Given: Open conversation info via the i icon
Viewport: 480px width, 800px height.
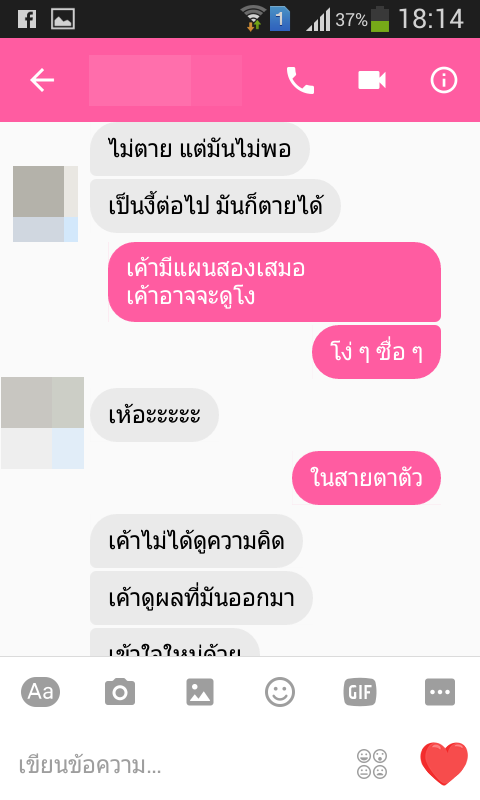Looking at the screenshot, I should pyautogui.click(x=444, y=81).
